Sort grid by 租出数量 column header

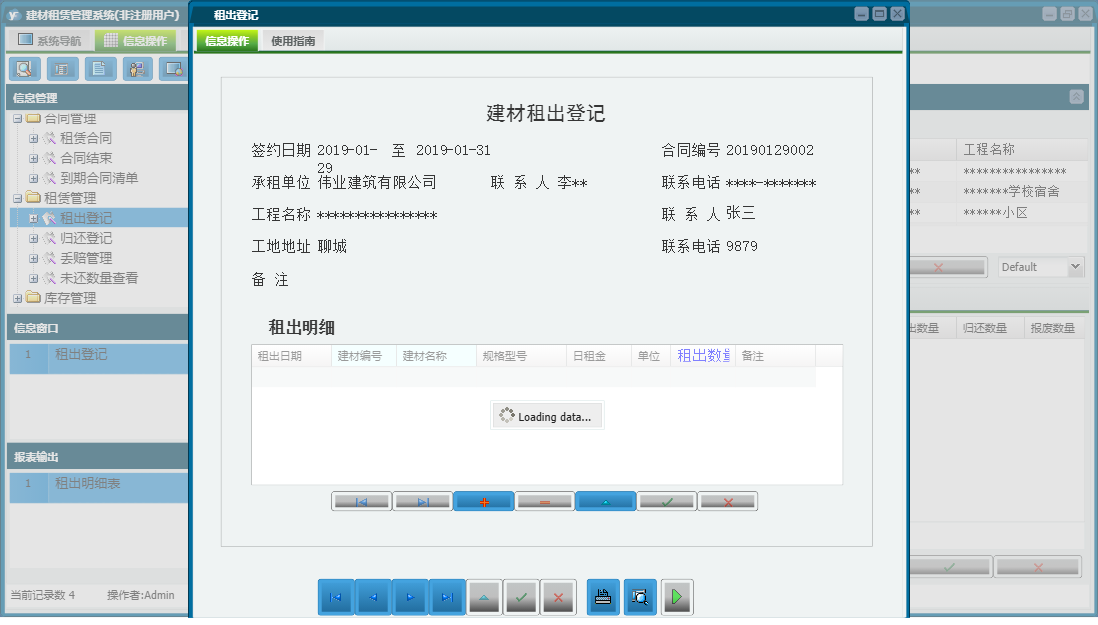[x=702, y=354]
